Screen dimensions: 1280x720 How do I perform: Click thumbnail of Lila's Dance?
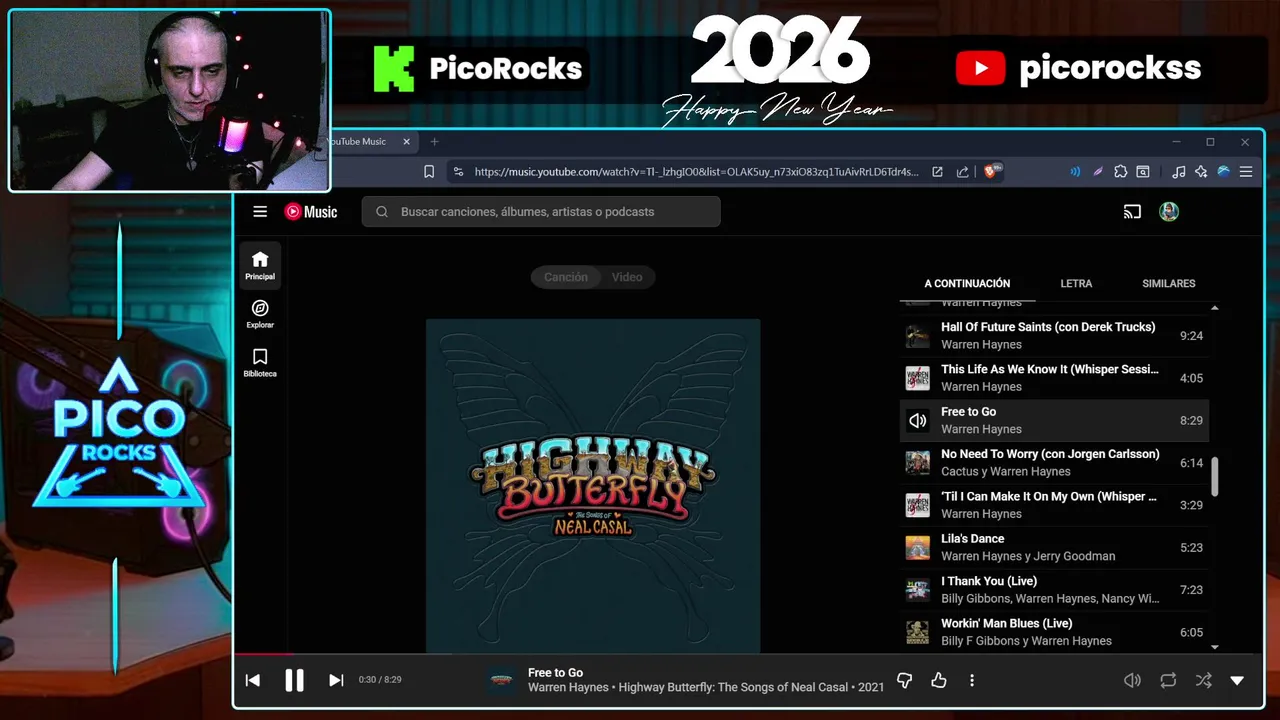coord(917,548)
